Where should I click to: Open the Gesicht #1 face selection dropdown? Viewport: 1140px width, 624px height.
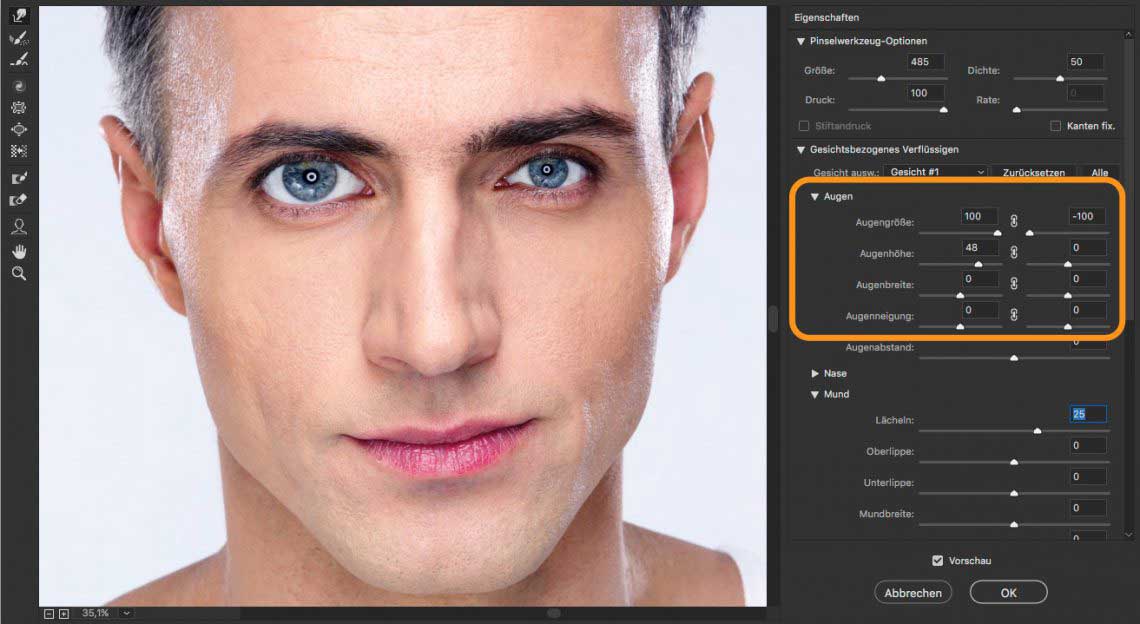[935, 173]
